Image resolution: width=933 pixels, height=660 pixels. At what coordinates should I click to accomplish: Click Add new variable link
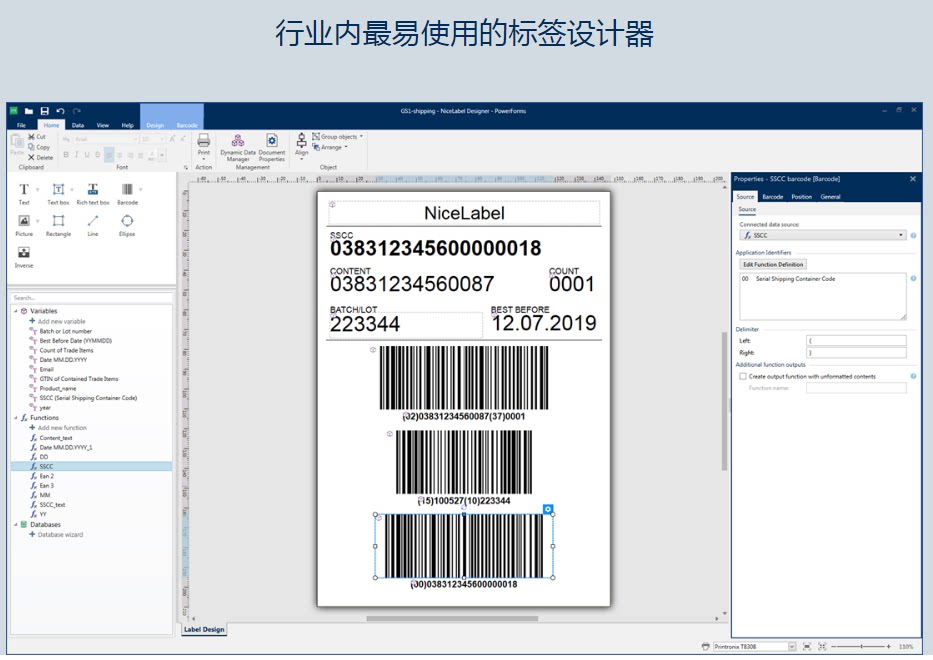pos(58,321)
